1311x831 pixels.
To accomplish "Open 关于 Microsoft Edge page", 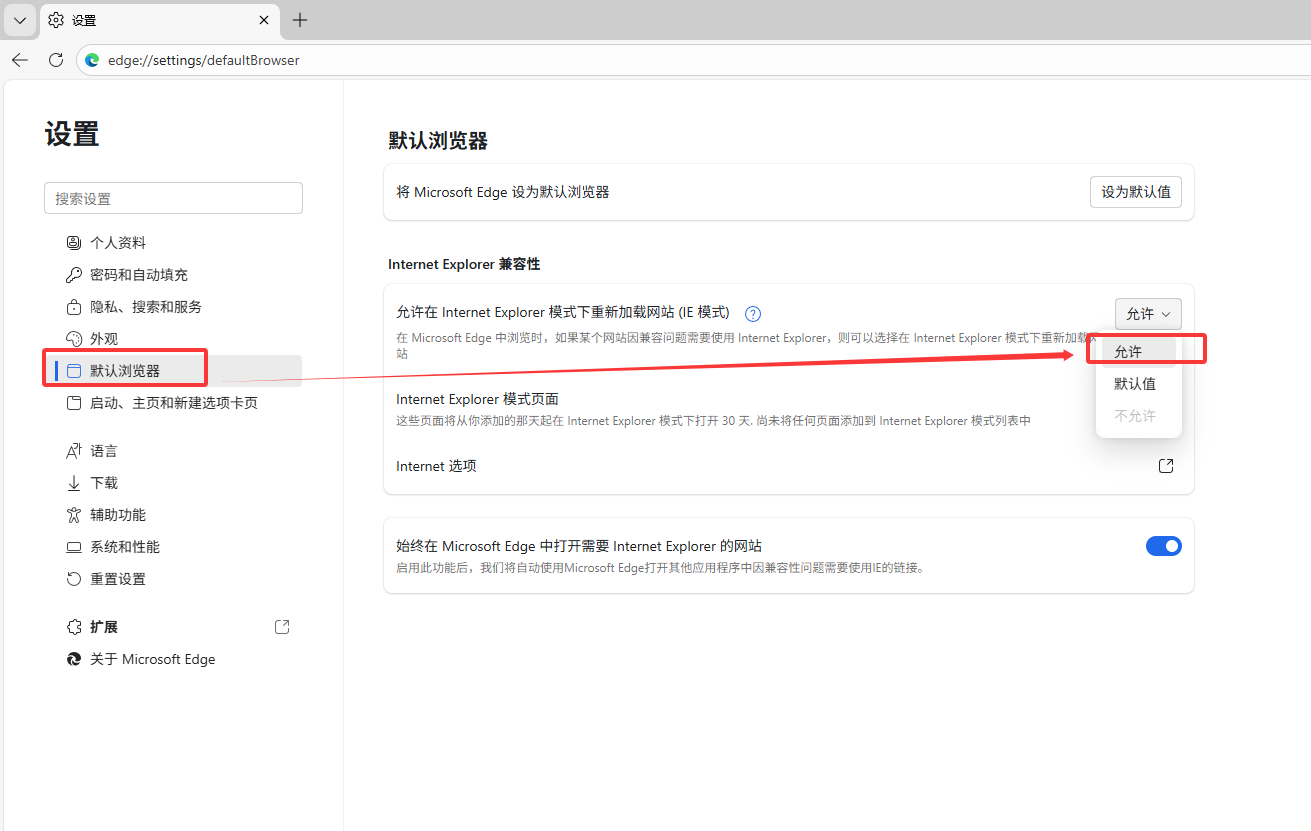I will click(x=152, y=659).
